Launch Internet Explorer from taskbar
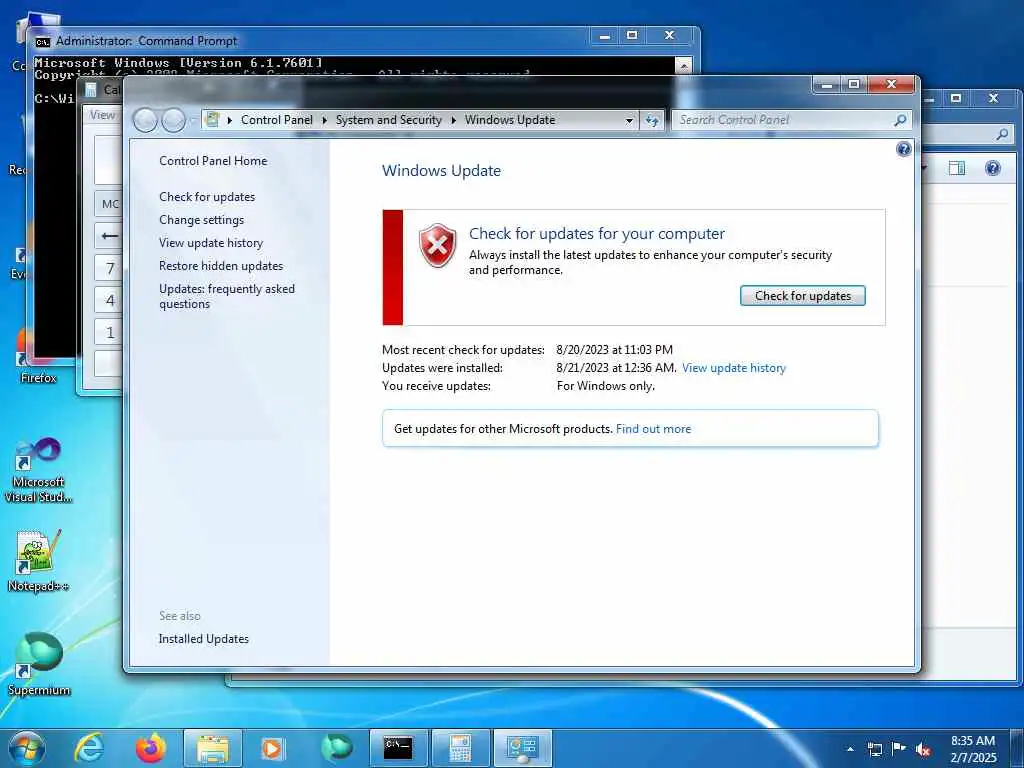Image resolution: width=1024 pixels, height=768 pixels. [89, 748]
